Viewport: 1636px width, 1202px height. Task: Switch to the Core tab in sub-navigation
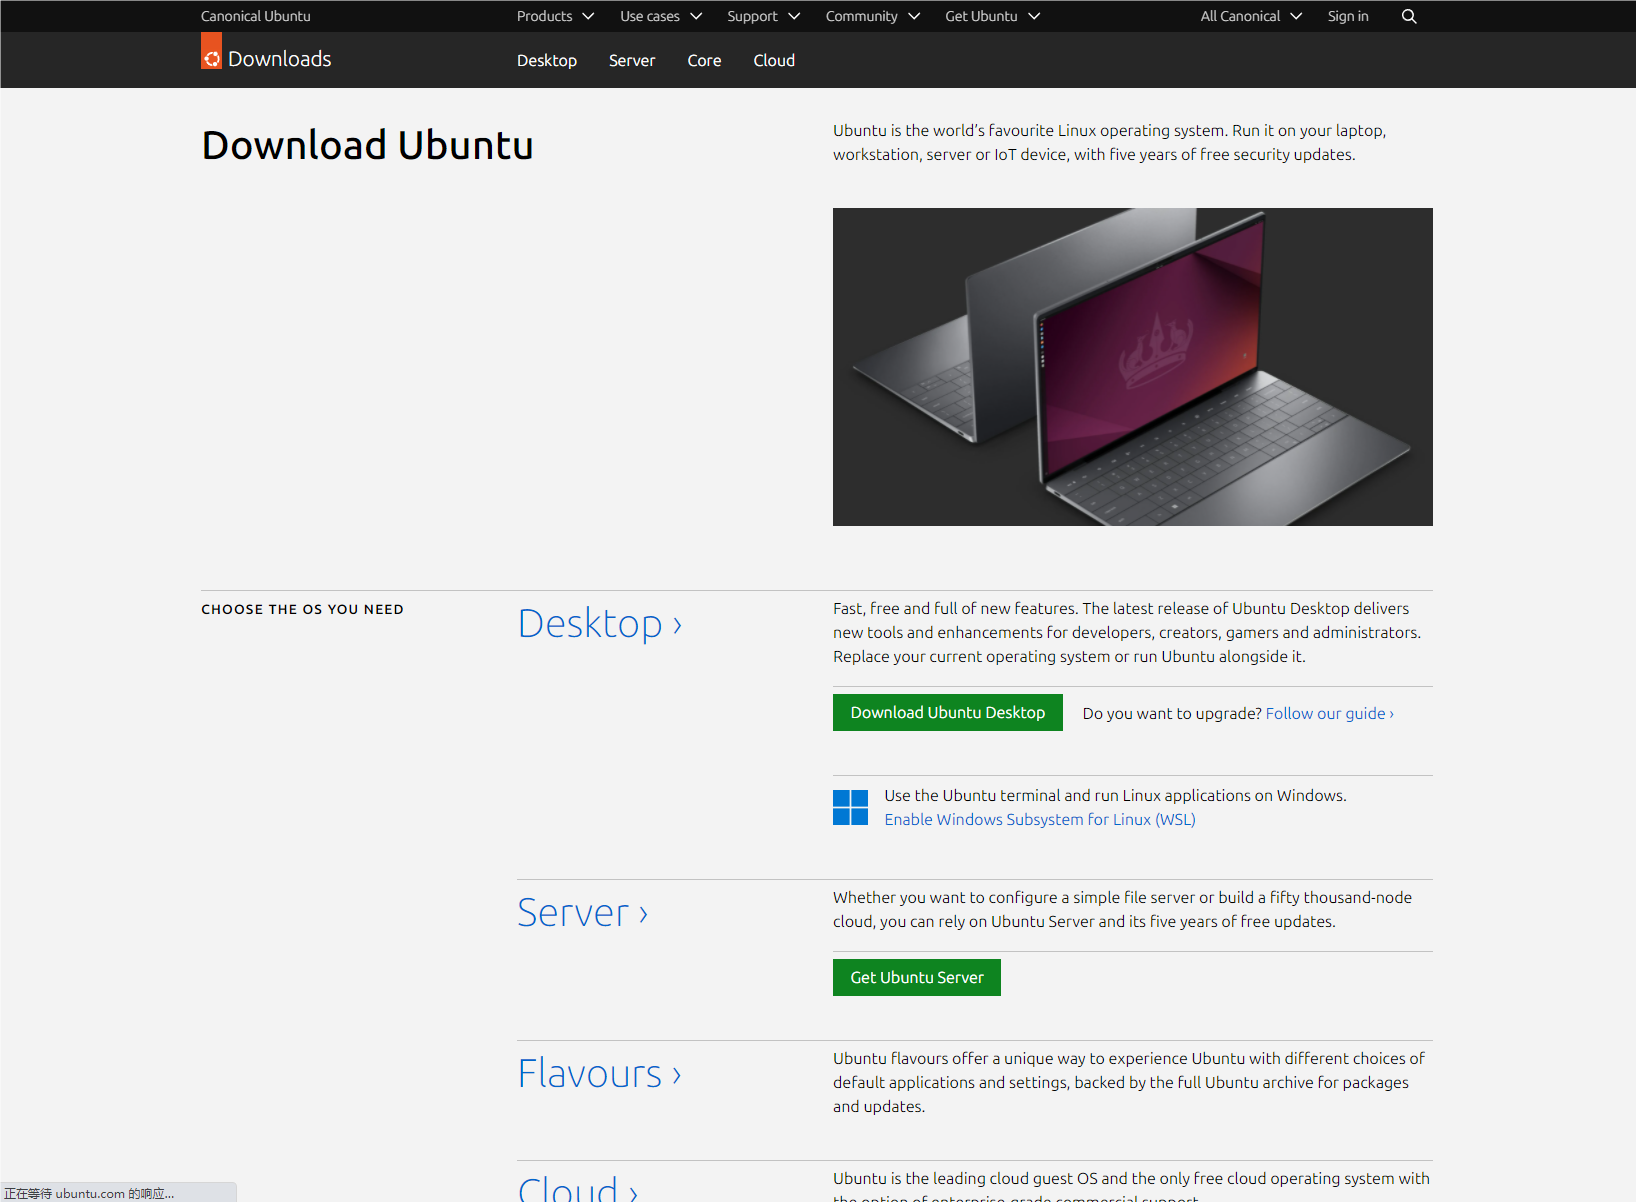[704, 60]
